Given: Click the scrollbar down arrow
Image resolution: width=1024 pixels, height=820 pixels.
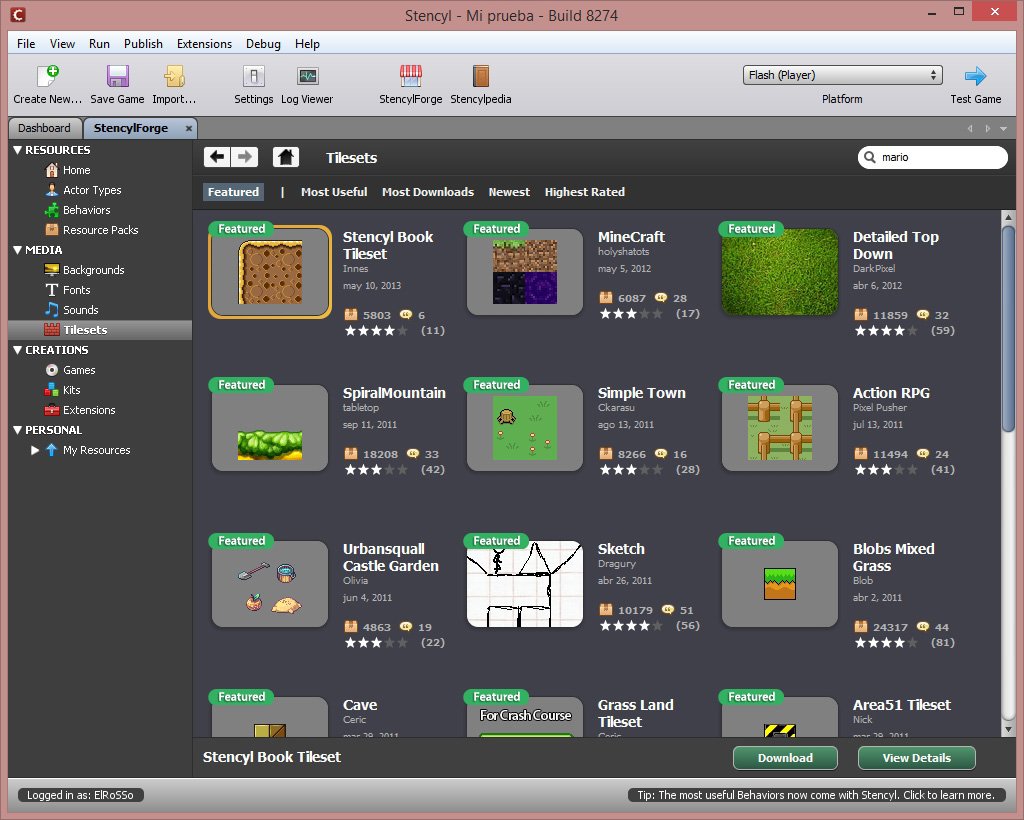Looking at the screenshot, I should (1008, 729).
